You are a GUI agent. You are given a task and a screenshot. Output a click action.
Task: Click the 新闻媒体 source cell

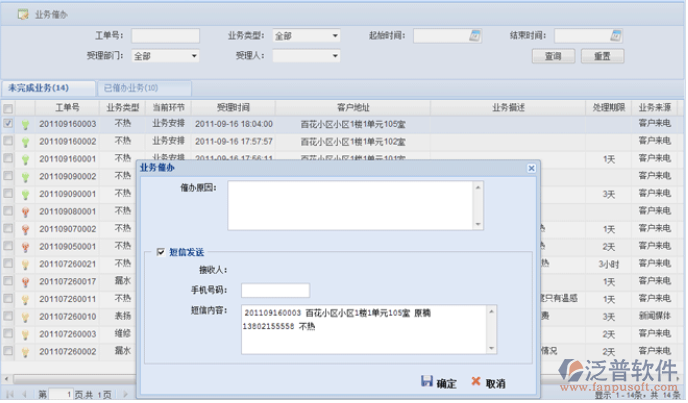click(x=655, y=317)
